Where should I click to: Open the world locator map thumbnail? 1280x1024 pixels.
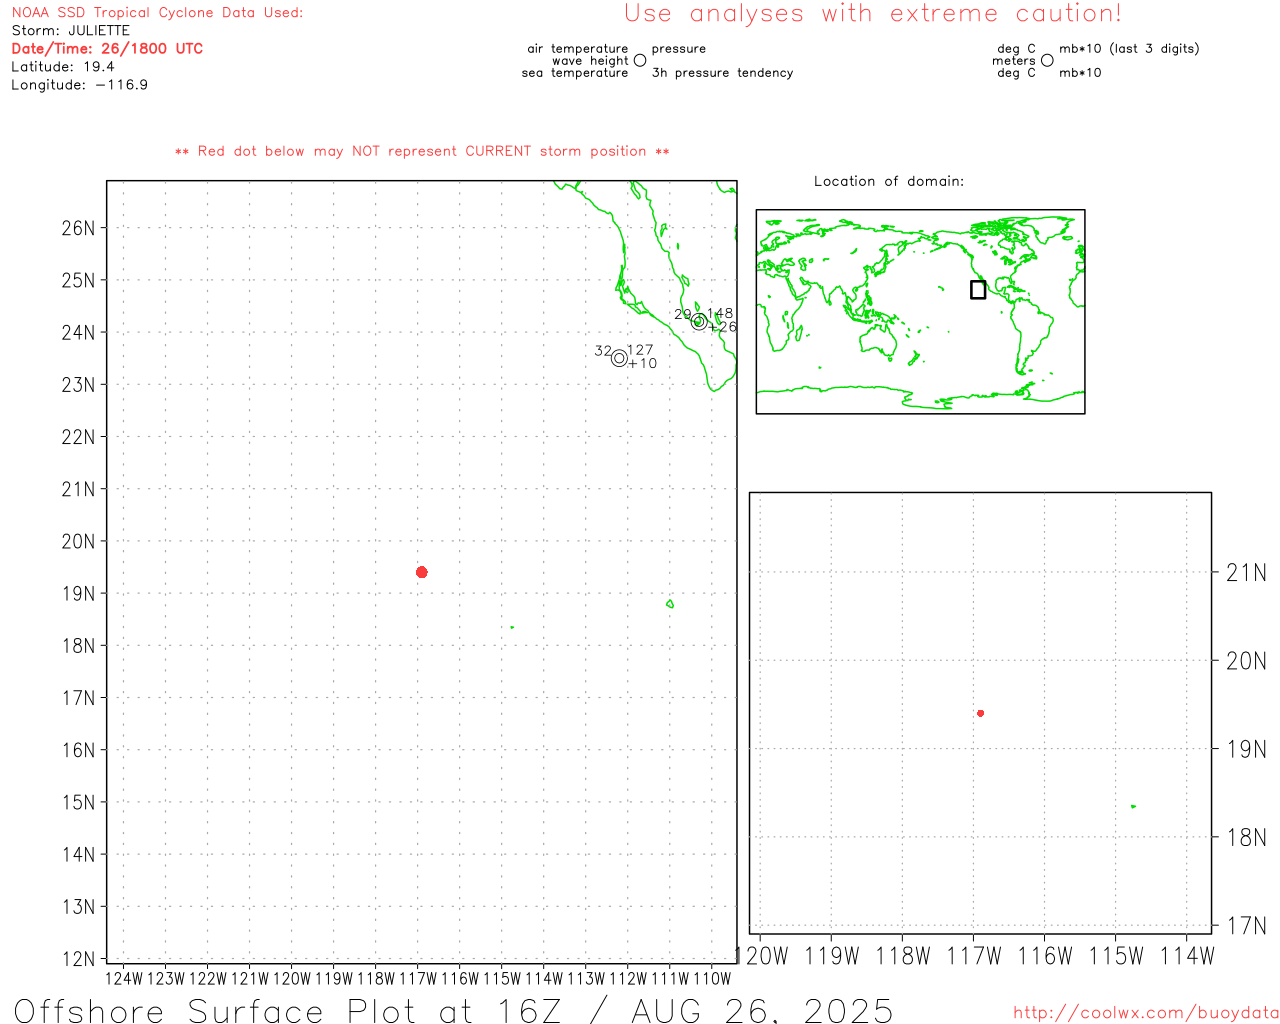[920, 312]
